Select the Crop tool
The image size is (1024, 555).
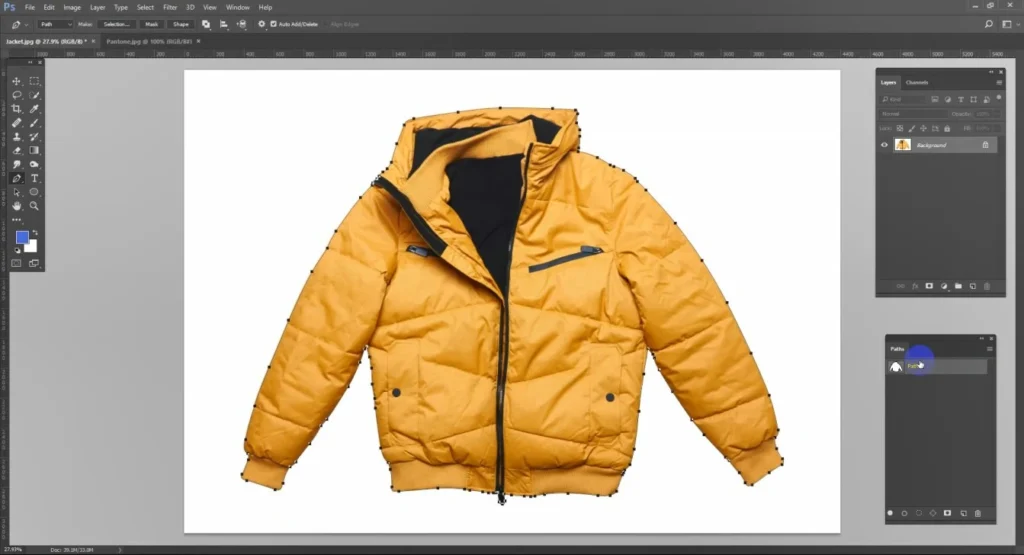pyautogui.click(x=16, y=109)
